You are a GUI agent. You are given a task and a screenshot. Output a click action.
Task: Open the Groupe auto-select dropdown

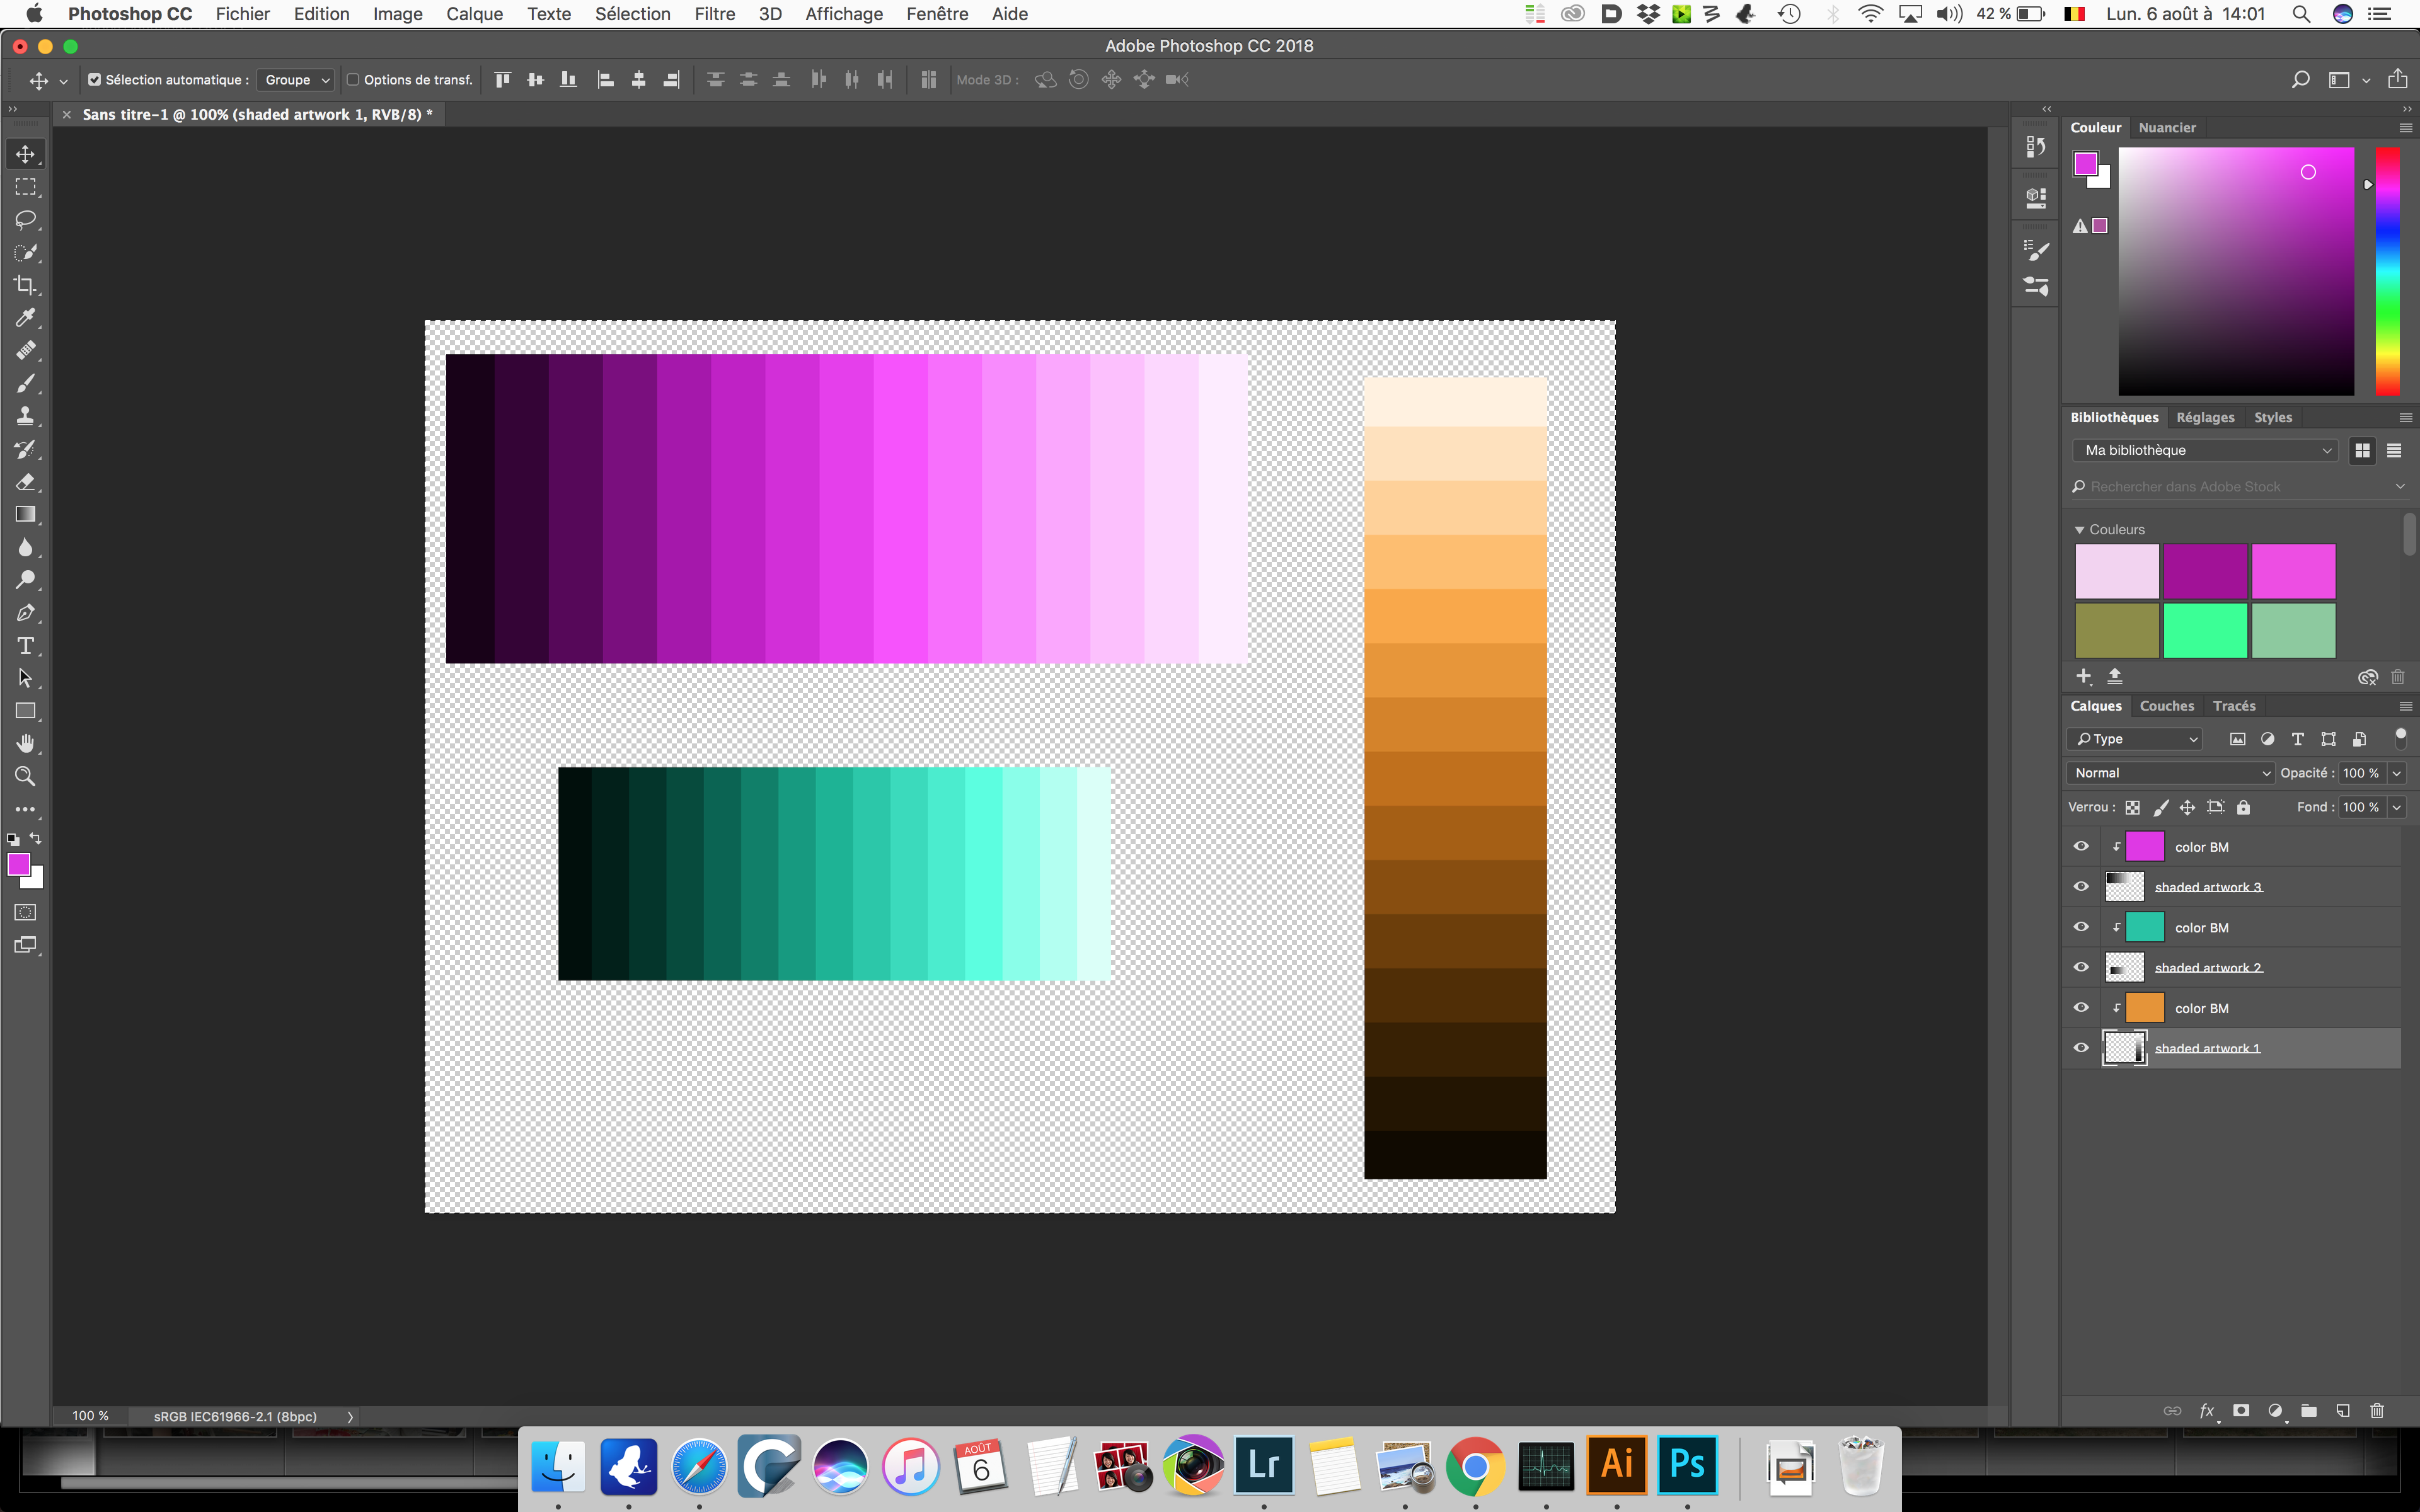point(296,80)
